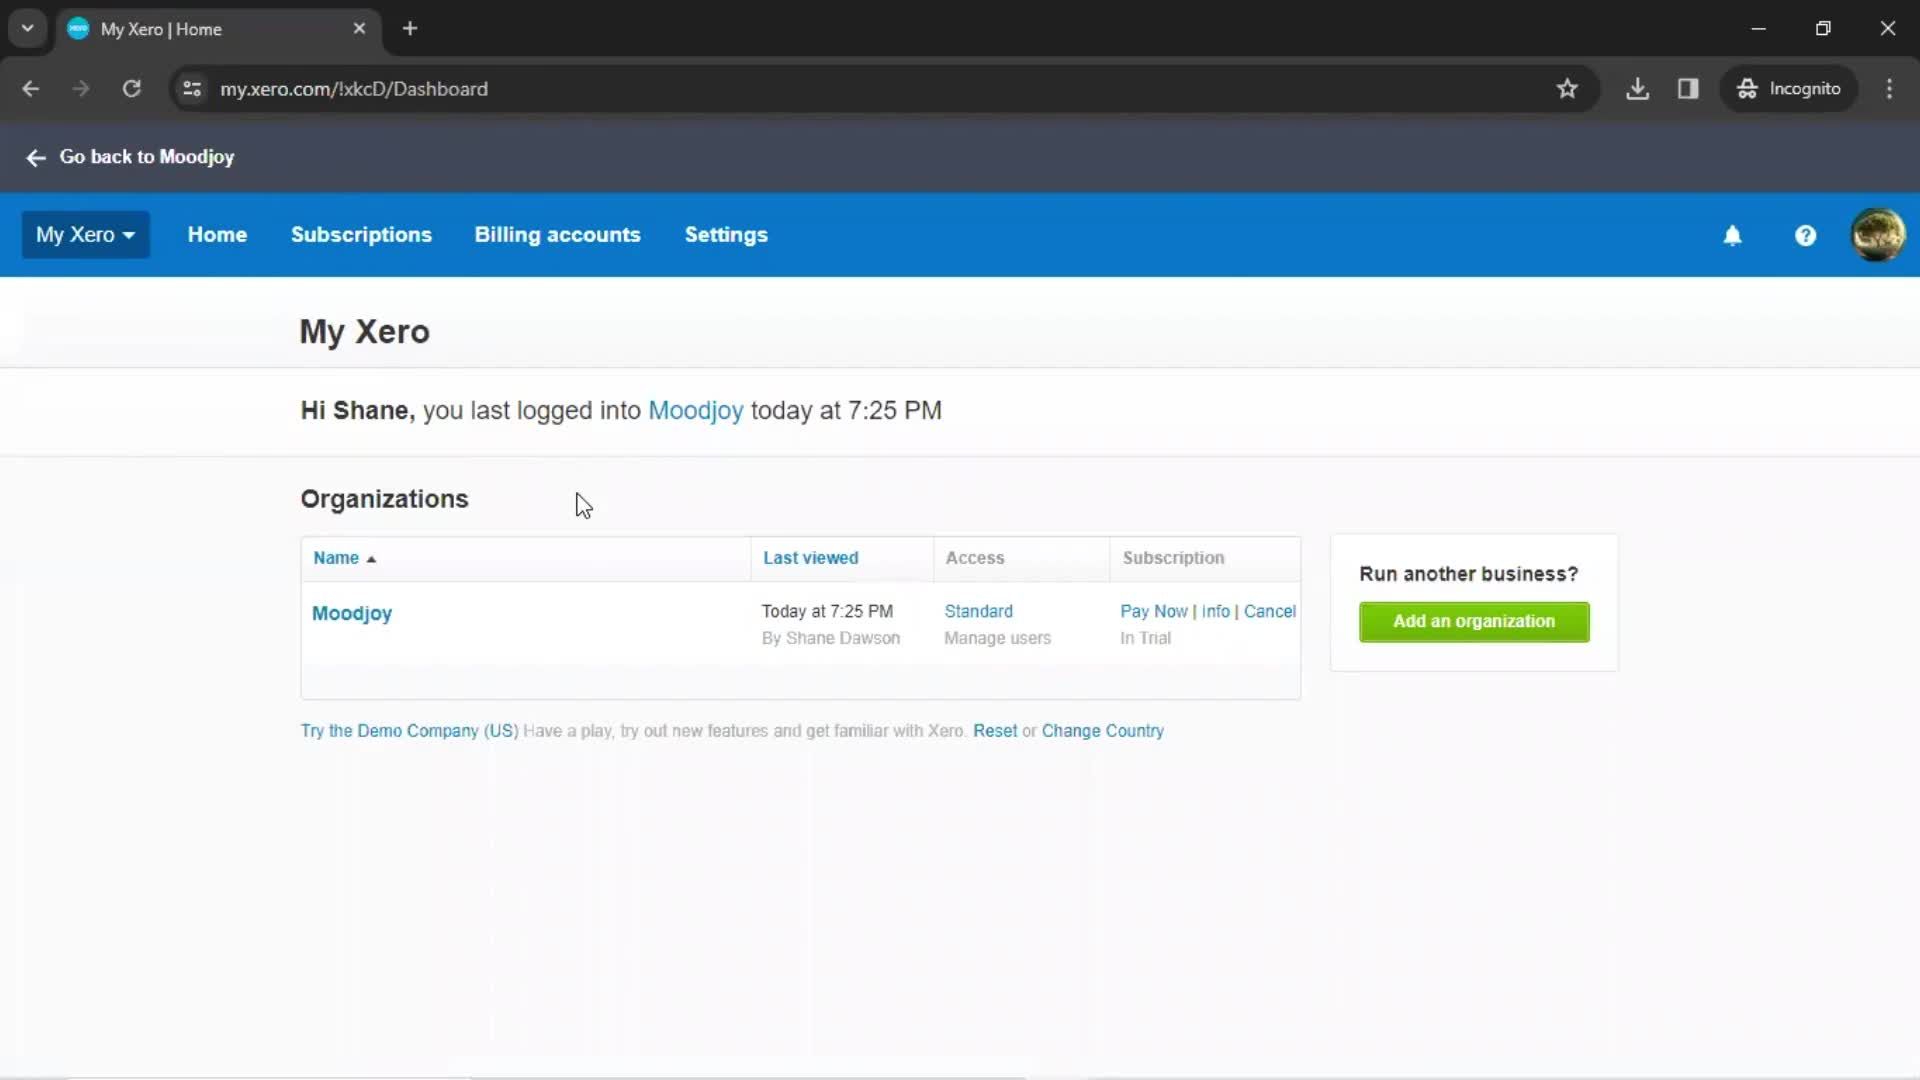Click the Subscription column header
Viewport: 1920px width, 1080px height.
1173,558
